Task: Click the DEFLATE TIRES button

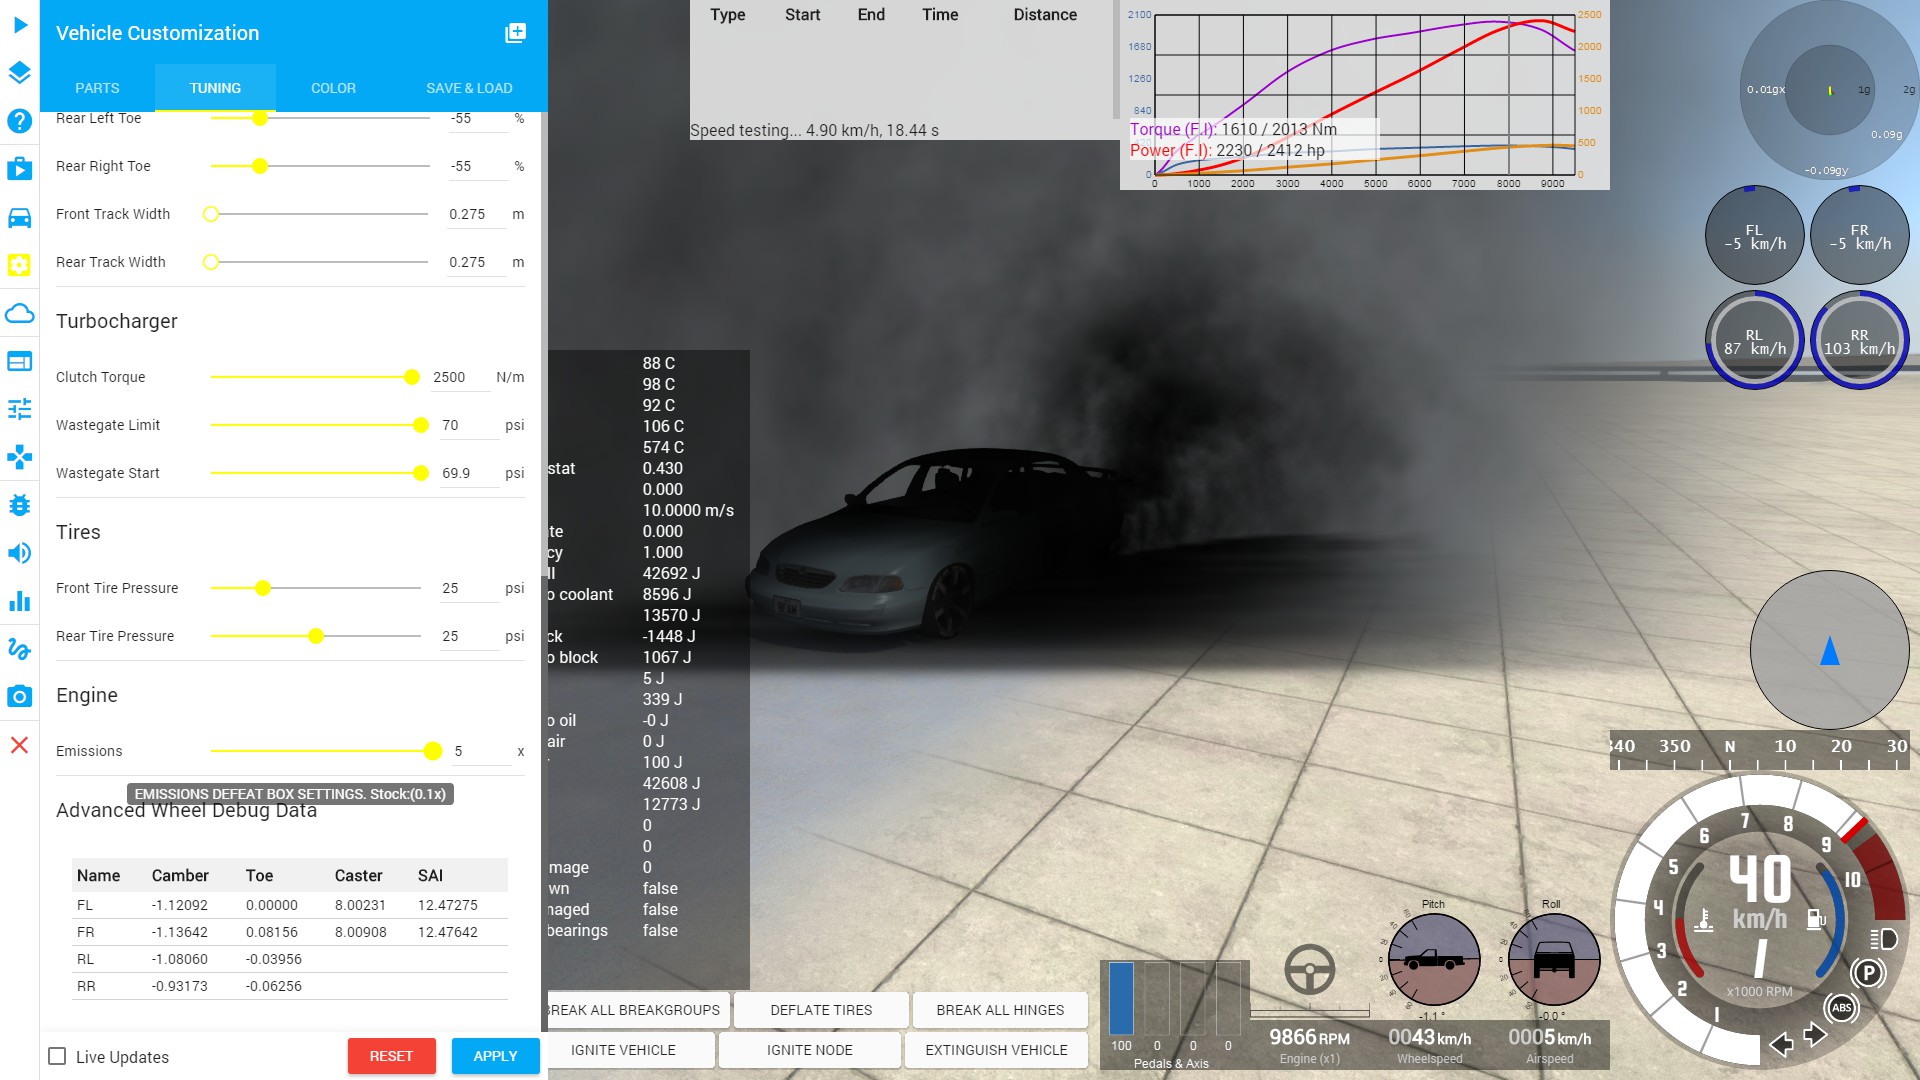Action: tap(821, 1010)
